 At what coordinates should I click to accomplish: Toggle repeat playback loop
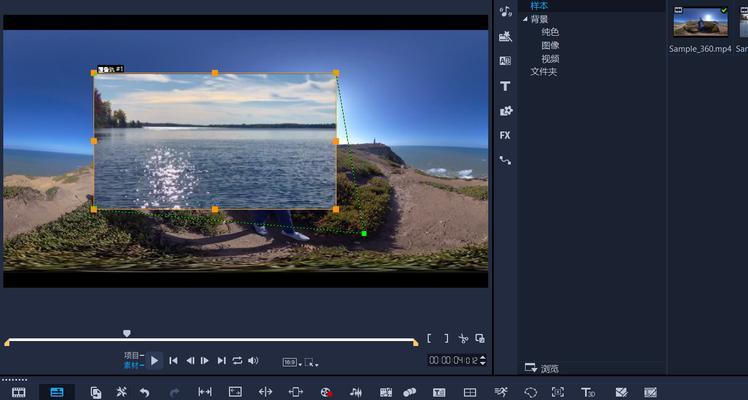coord(237,361)
